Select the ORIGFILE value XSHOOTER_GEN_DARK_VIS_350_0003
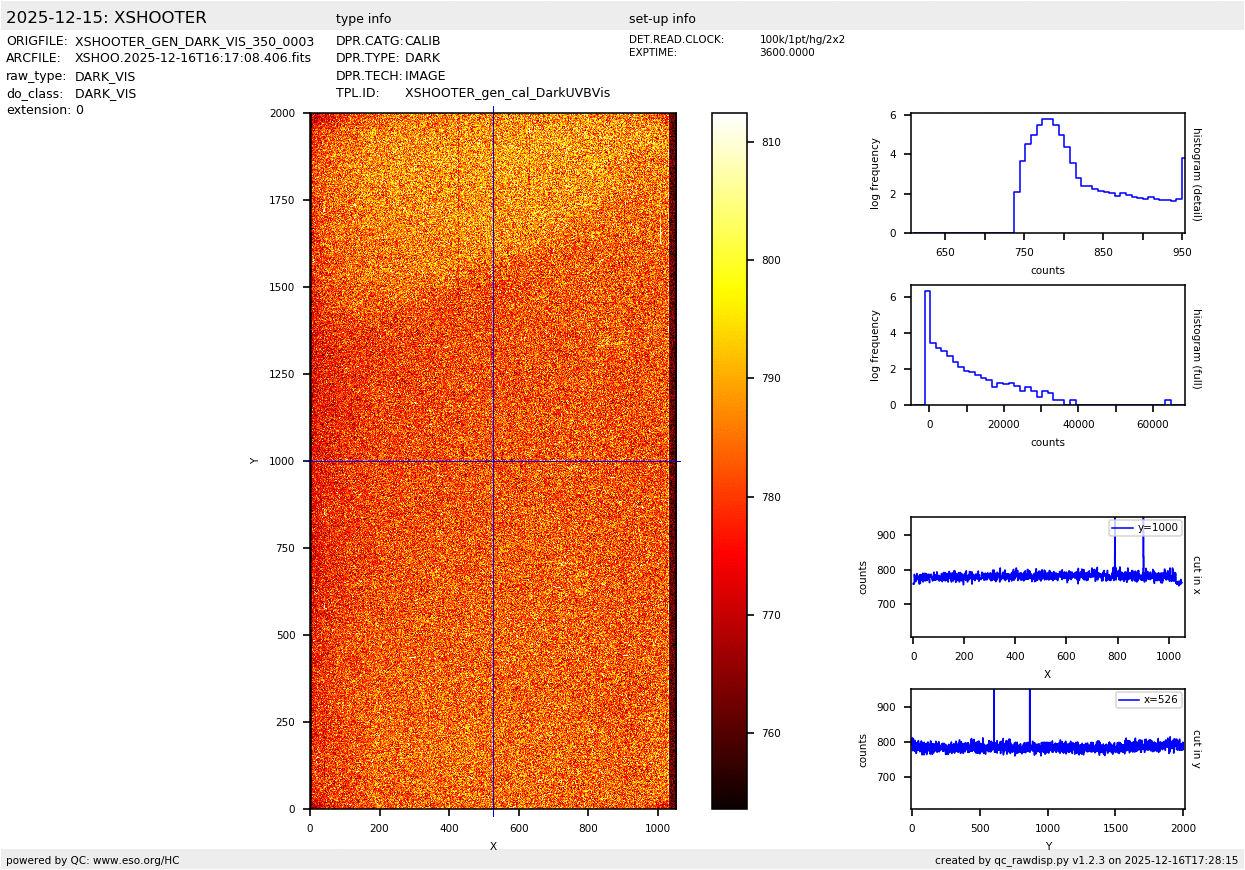Screen dimensions: 1245x870 194,42
